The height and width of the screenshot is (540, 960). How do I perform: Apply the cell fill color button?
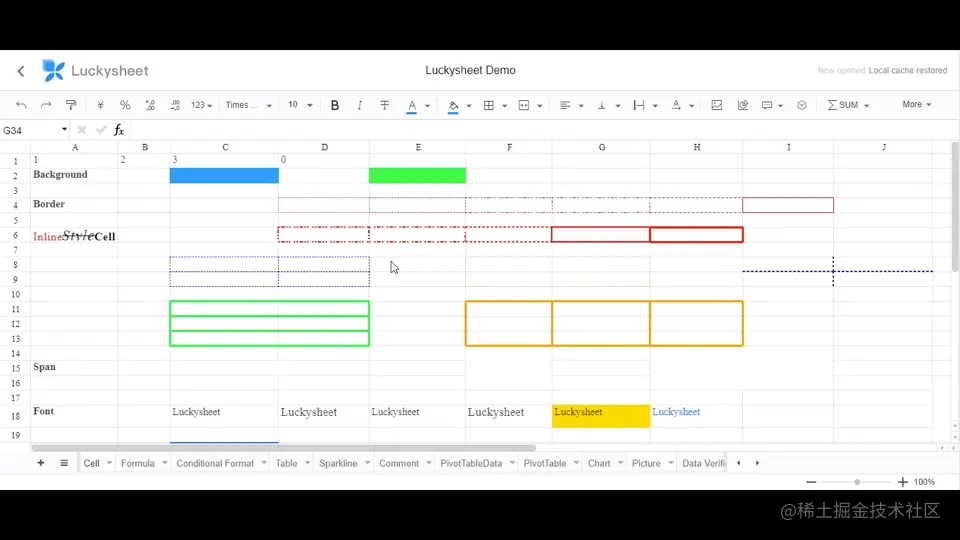(453, 106)
